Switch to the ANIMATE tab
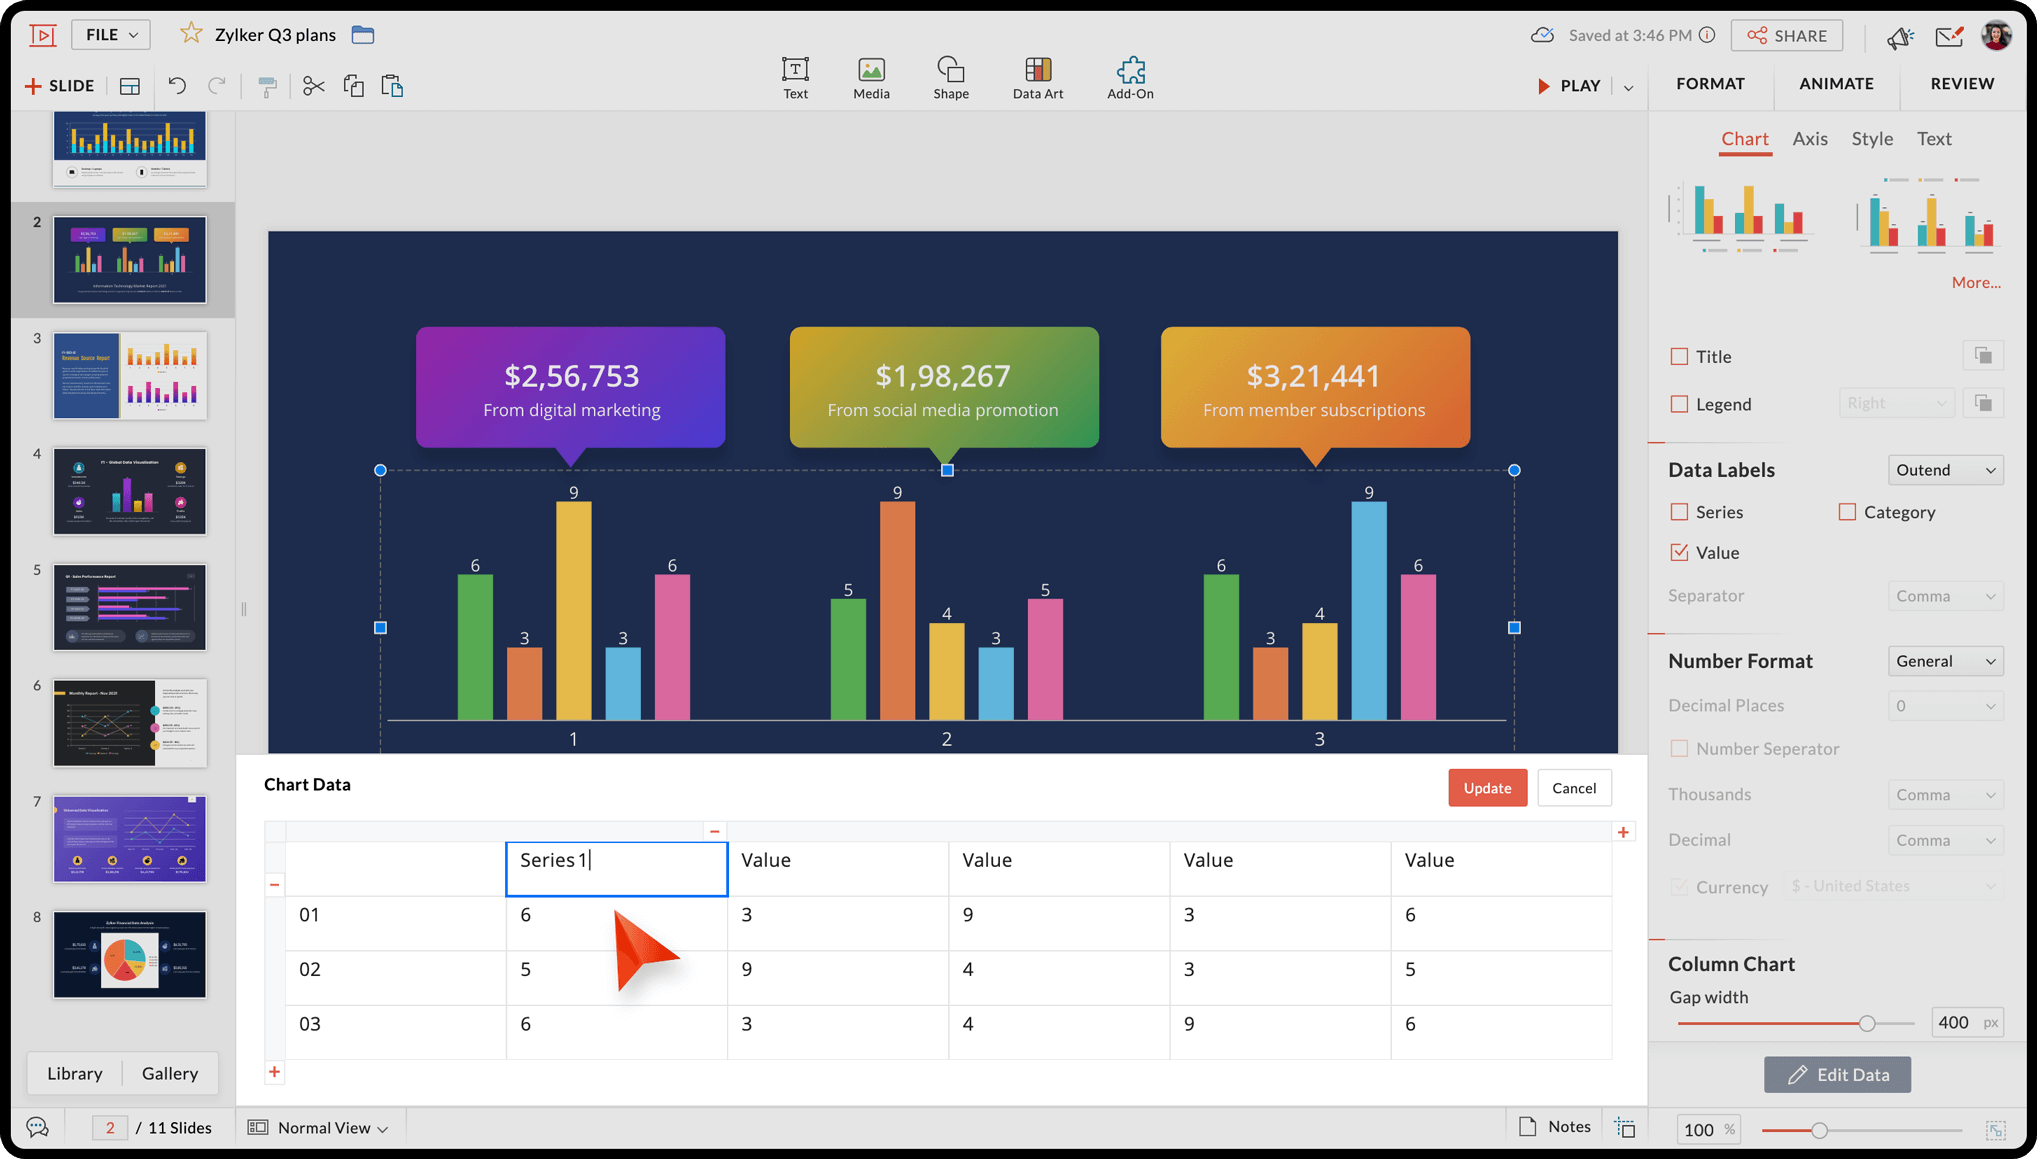The width and height of the screenshot is (2037, 1159). pyautogui.click(x=1836, y=84)
